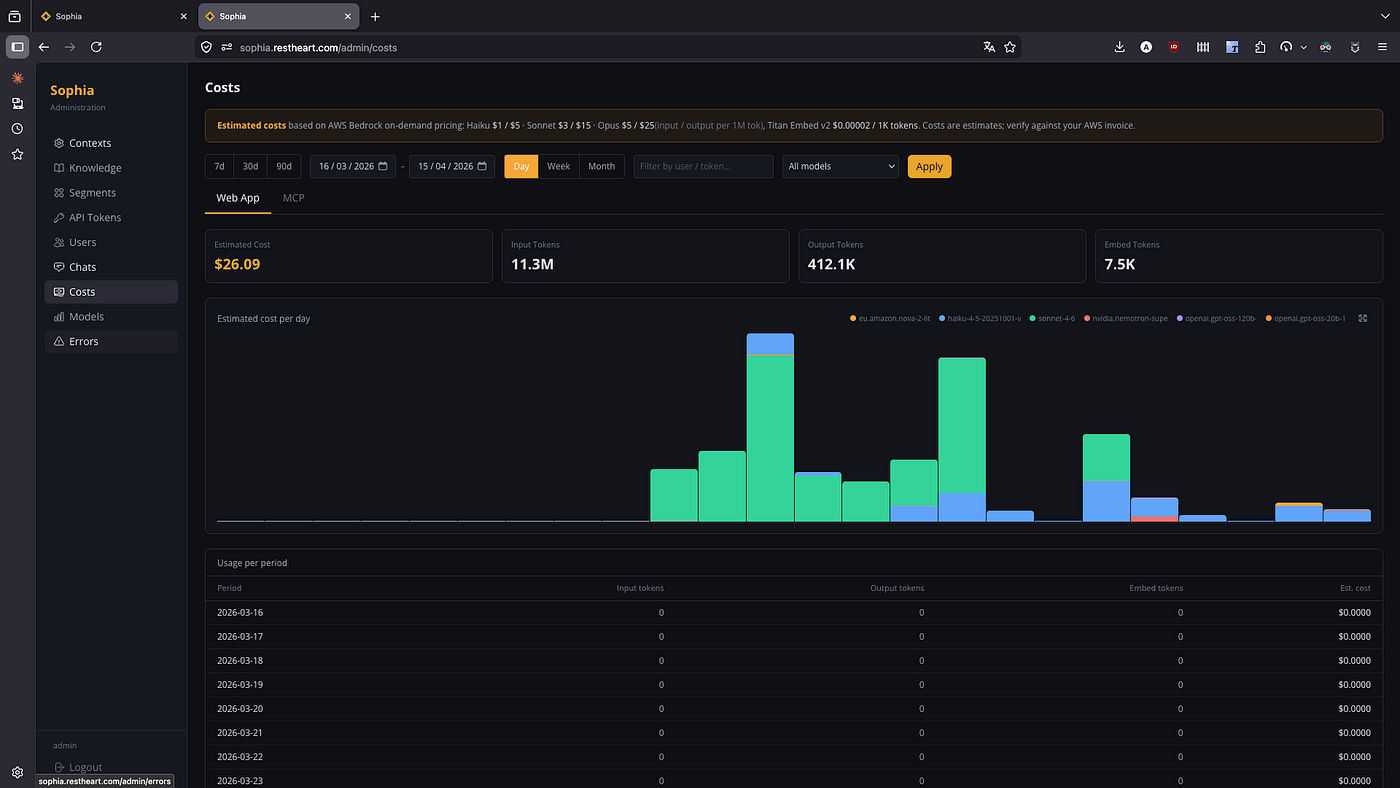Switch to the Web App tab

point(238,198)
